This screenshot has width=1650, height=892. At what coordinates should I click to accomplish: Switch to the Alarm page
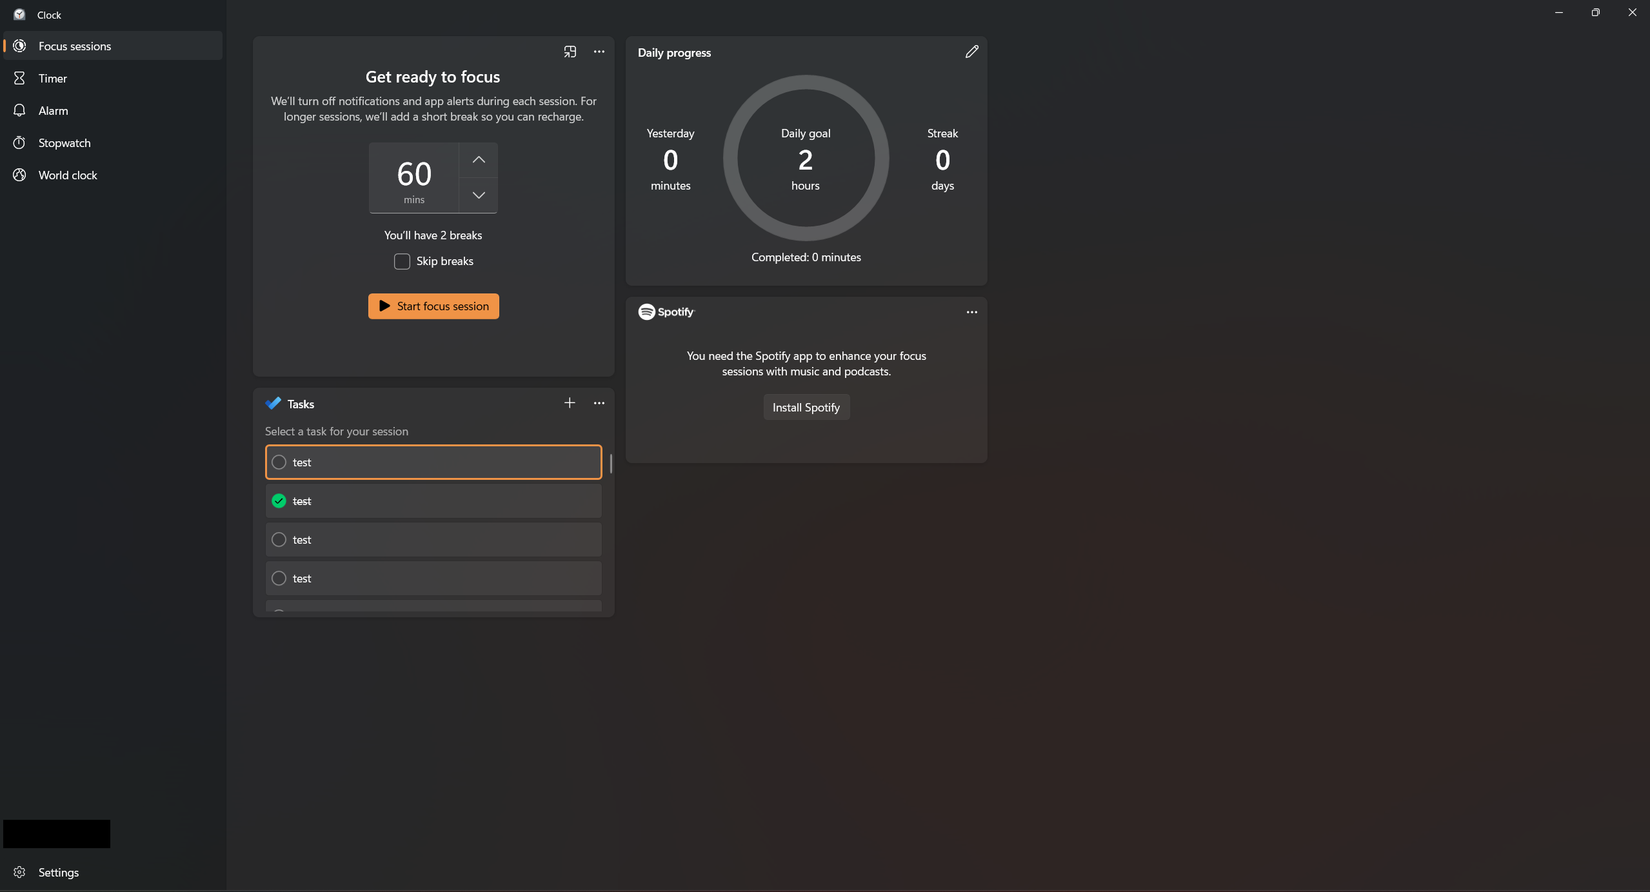(x=53, y=111)
